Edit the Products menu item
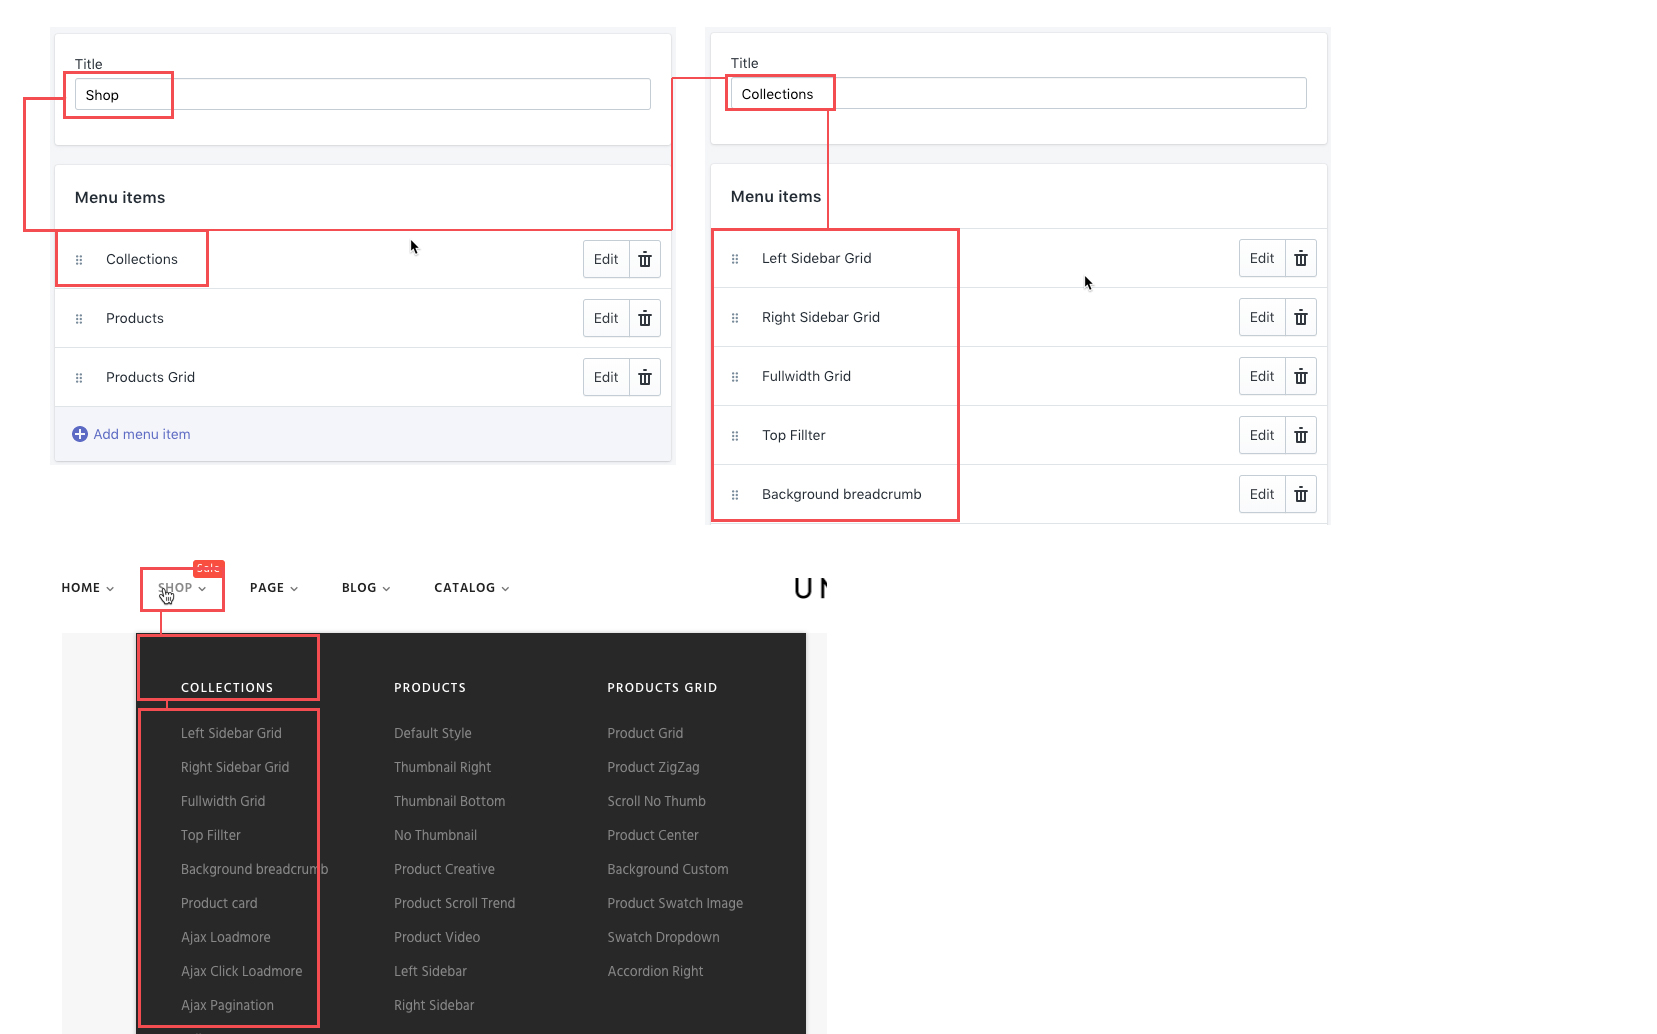The height and width of the screenshot is (1034, 1657). [x=606, y=319]
